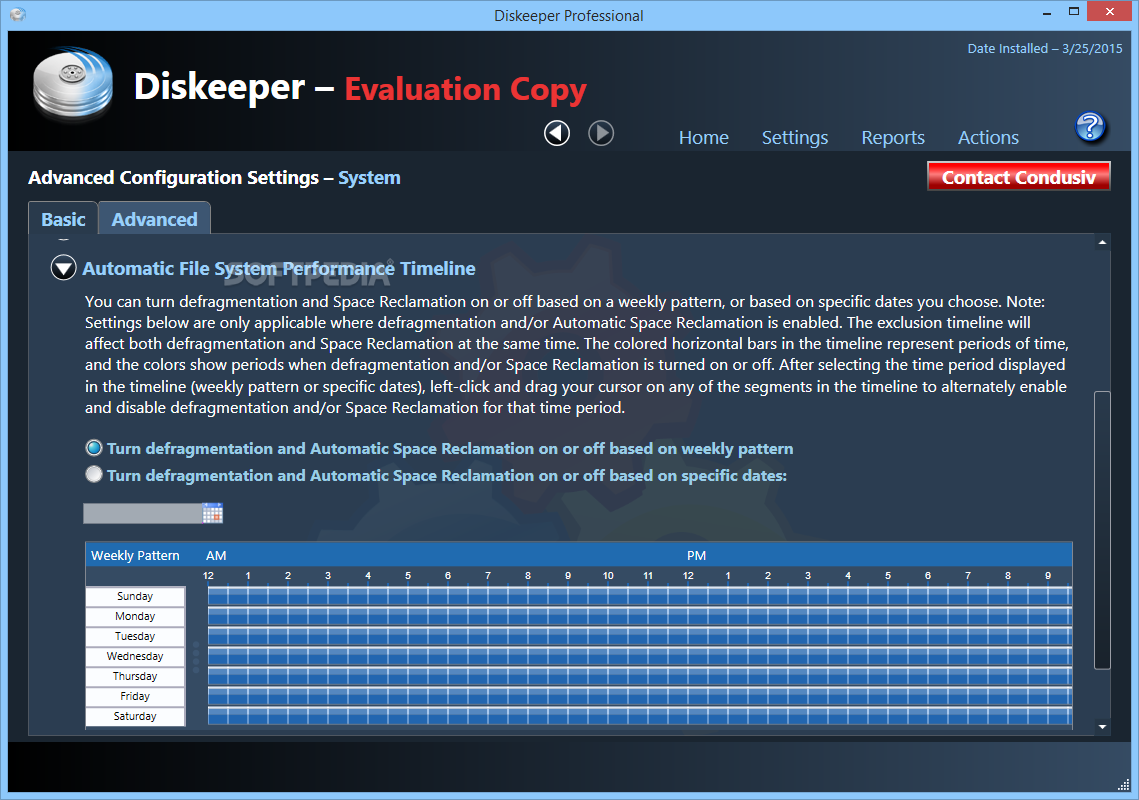Click the Saturday timeline bar
The width and height of the screenshot is (1139, 800).
[x=639, y=716]
